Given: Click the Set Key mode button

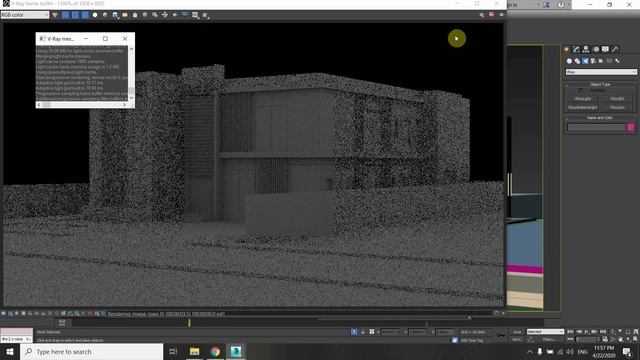Looking at the screenshot, I should [x=517, y=339].
